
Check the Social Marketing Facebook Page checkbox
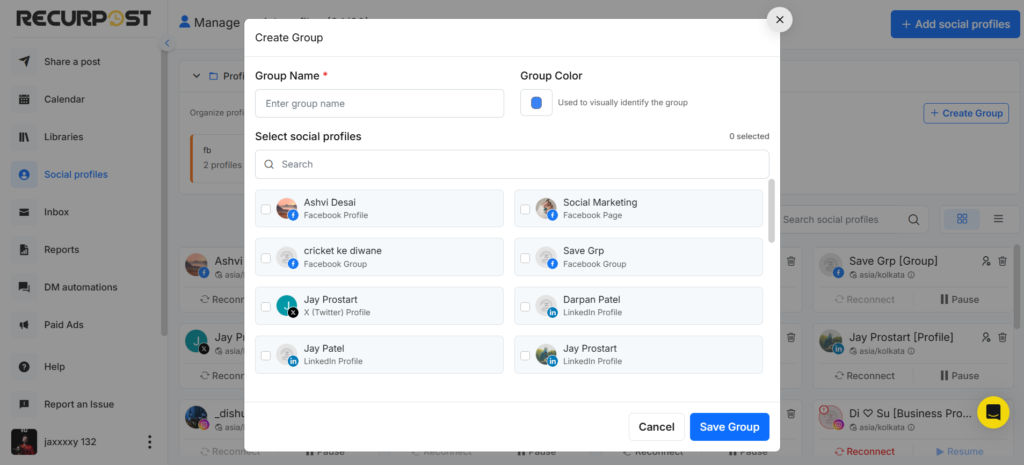coord(525,209)
